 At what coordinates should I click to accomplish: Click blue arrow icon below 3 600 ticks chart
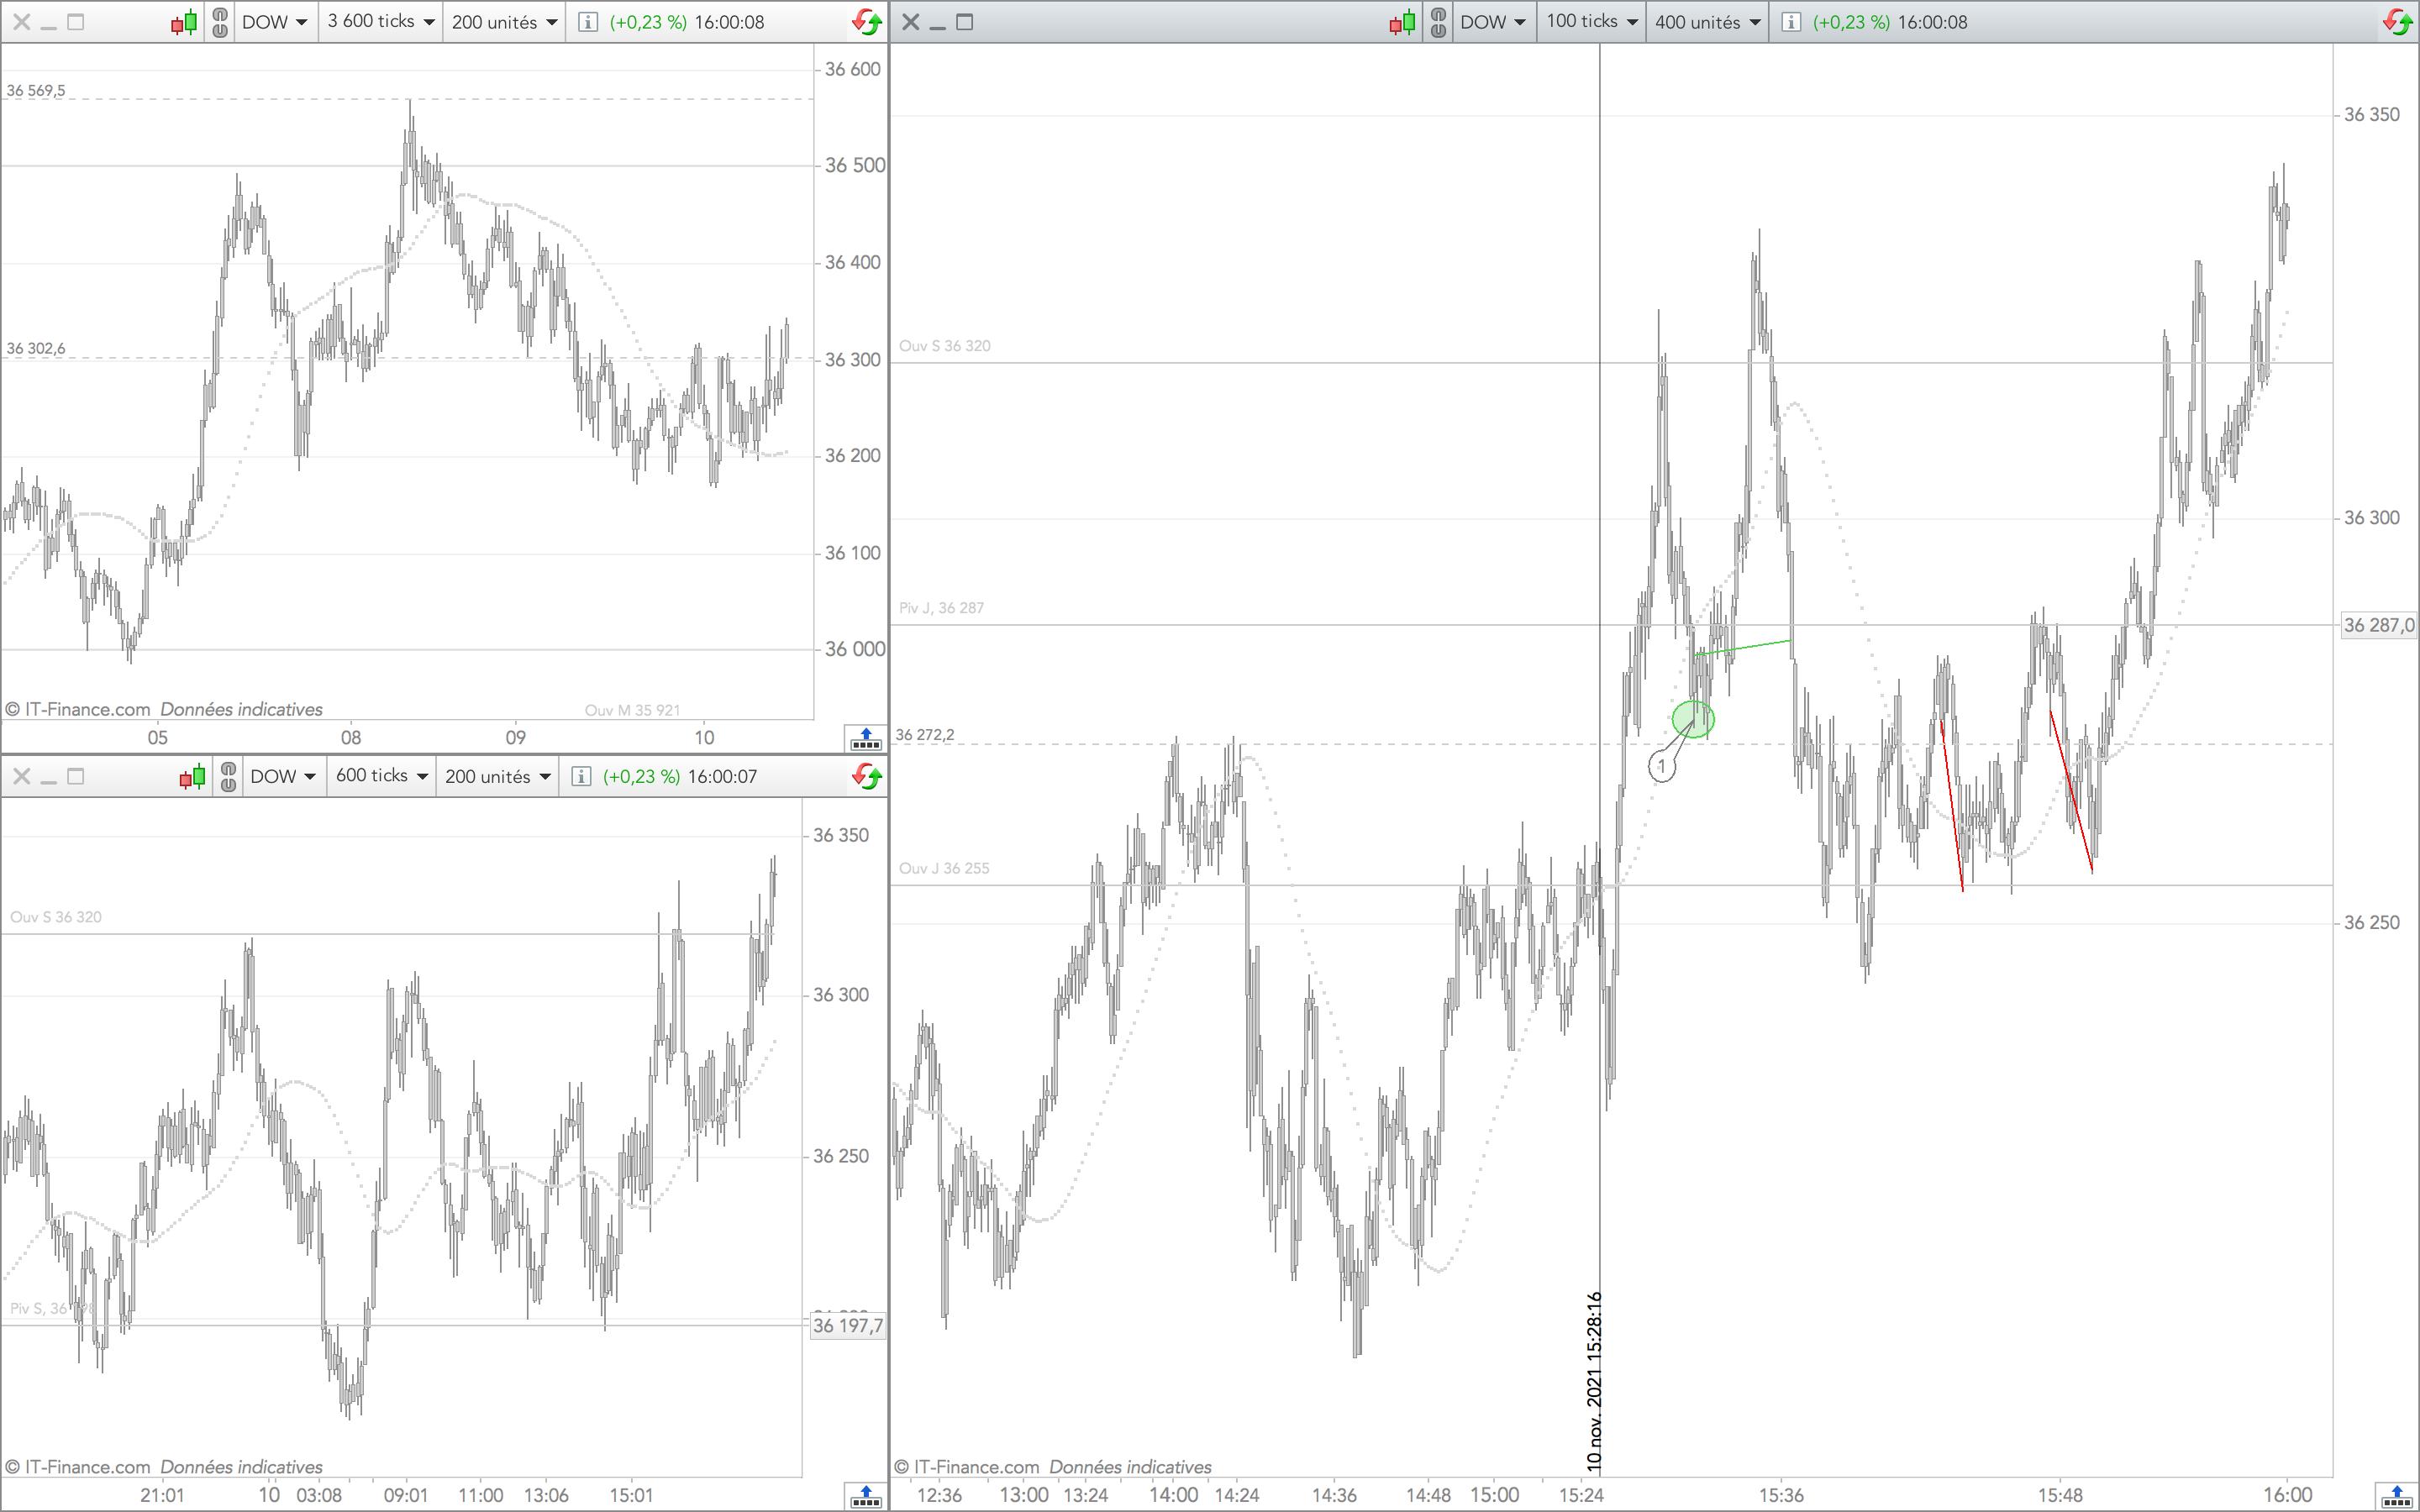point(865,739)
